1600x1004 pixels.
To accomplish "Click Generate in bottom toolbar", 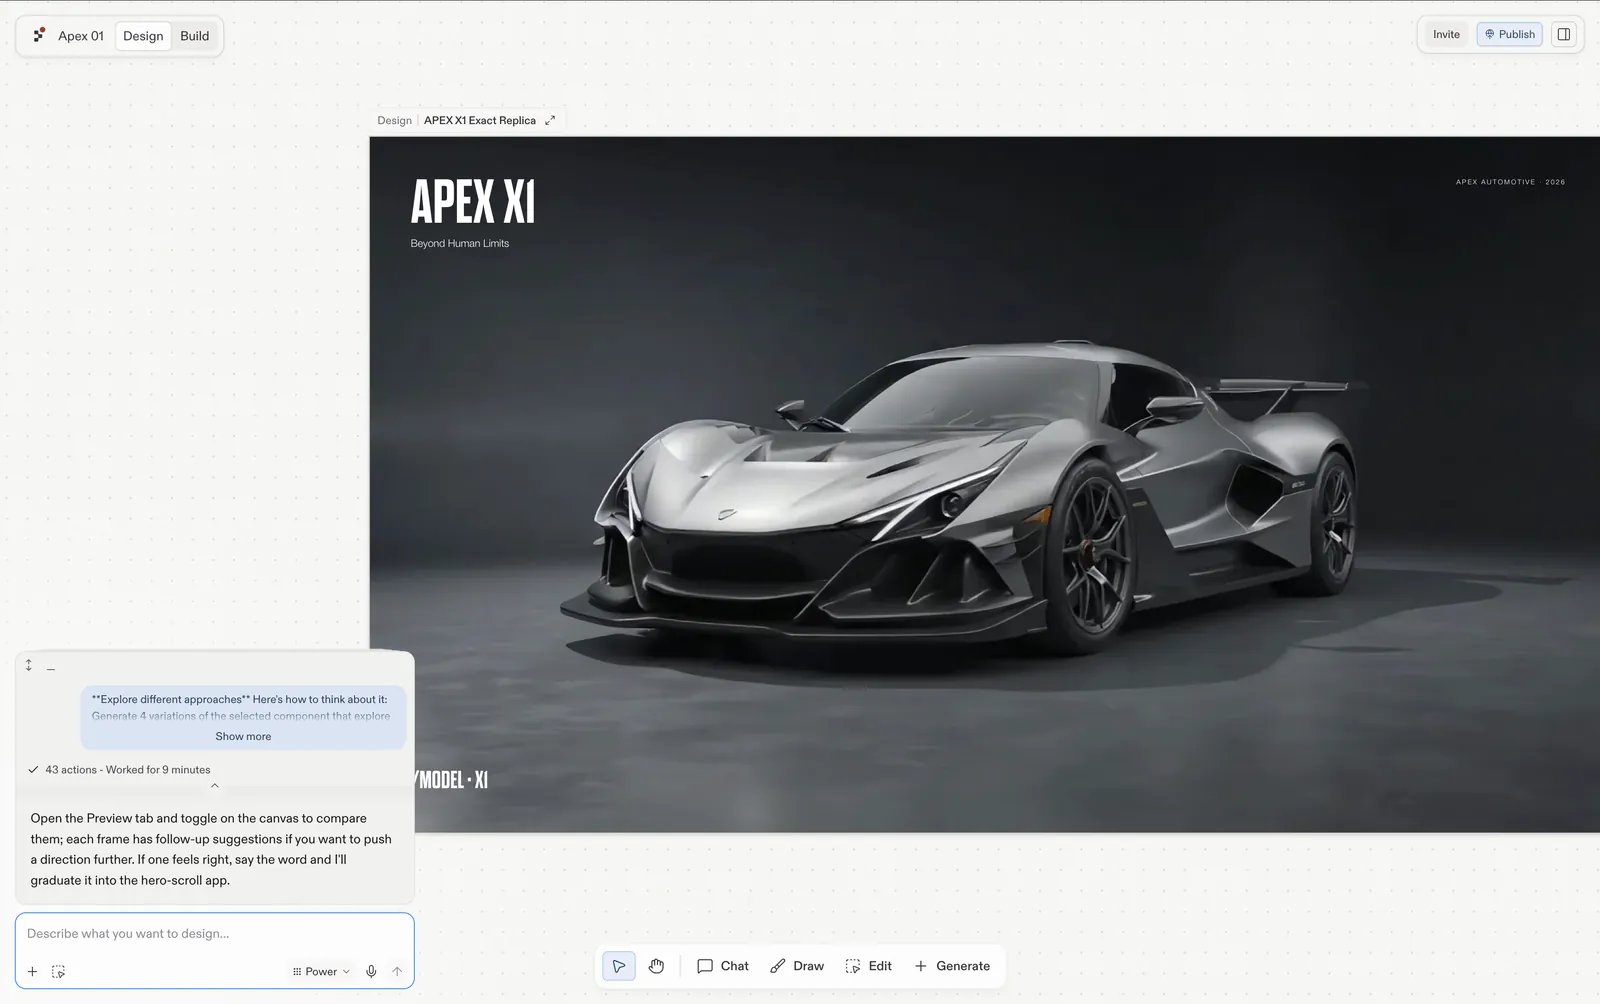I will click(952, 966).
